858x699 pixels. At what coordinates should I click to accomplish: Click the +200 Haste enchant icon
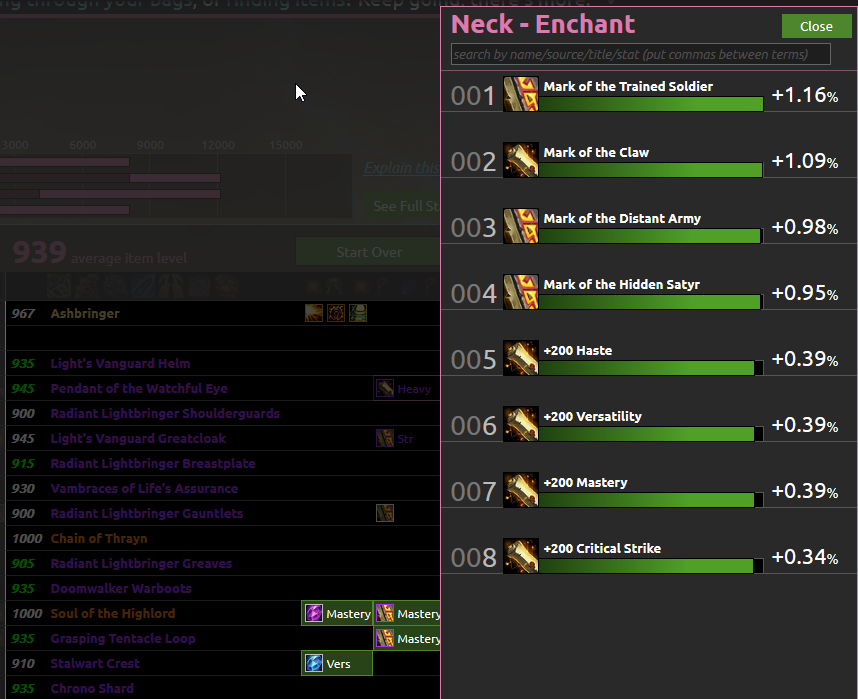[x=520, y=358]
